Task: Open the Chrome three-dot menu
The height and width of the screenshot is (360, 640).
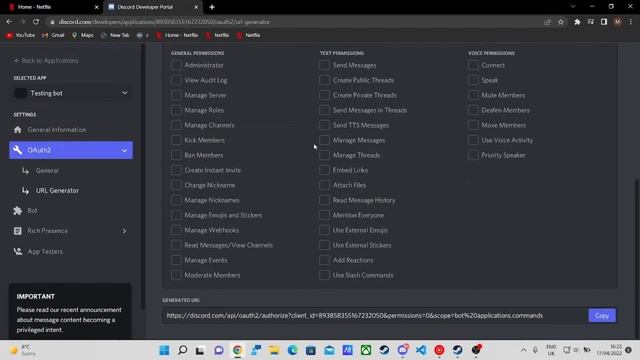Action: click(x=631, y=22)
